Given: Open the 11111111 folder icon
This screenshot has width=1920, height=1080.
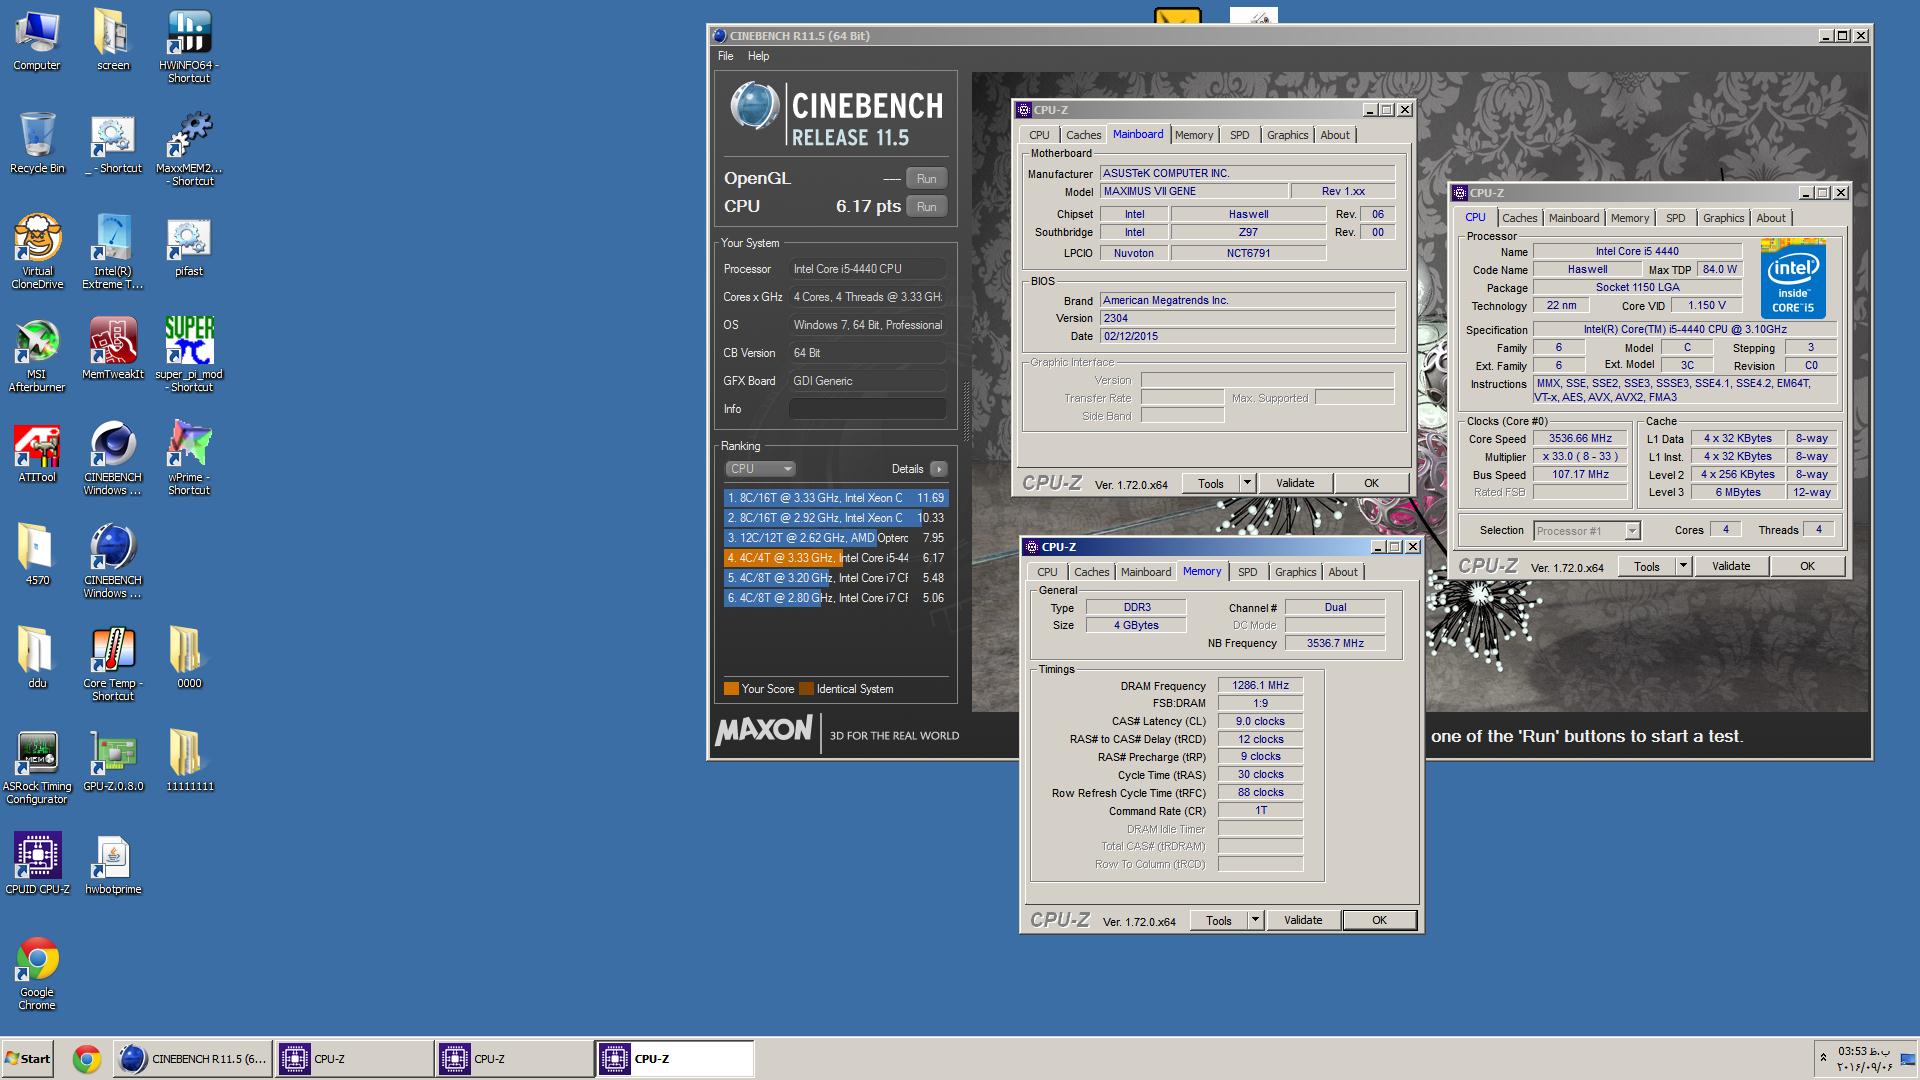Looking at the screenshot, I should coord(189,761).
